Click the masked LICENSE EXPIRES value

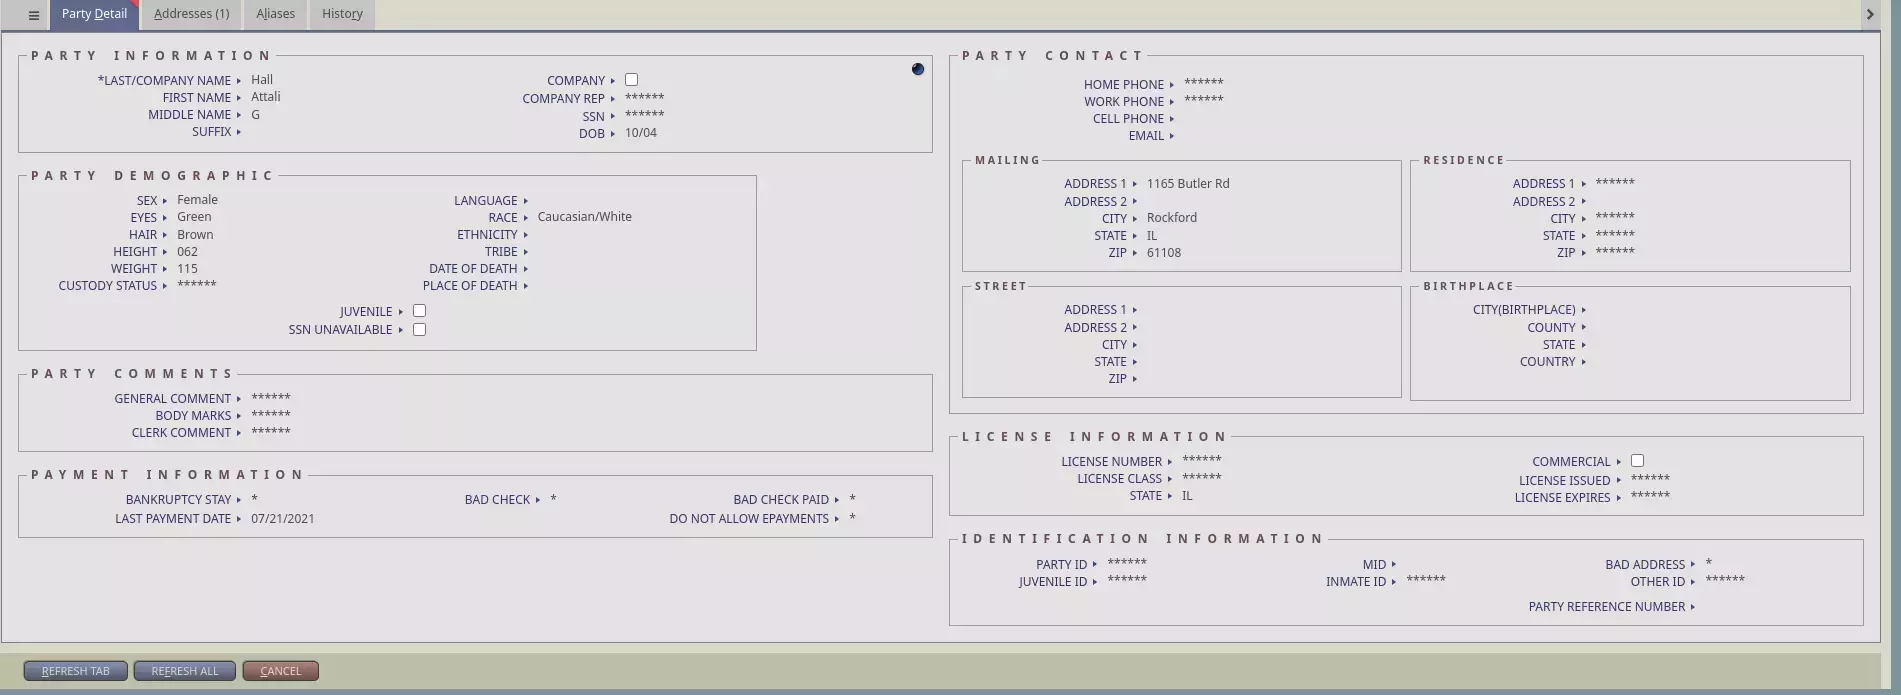click(1650, 497)
